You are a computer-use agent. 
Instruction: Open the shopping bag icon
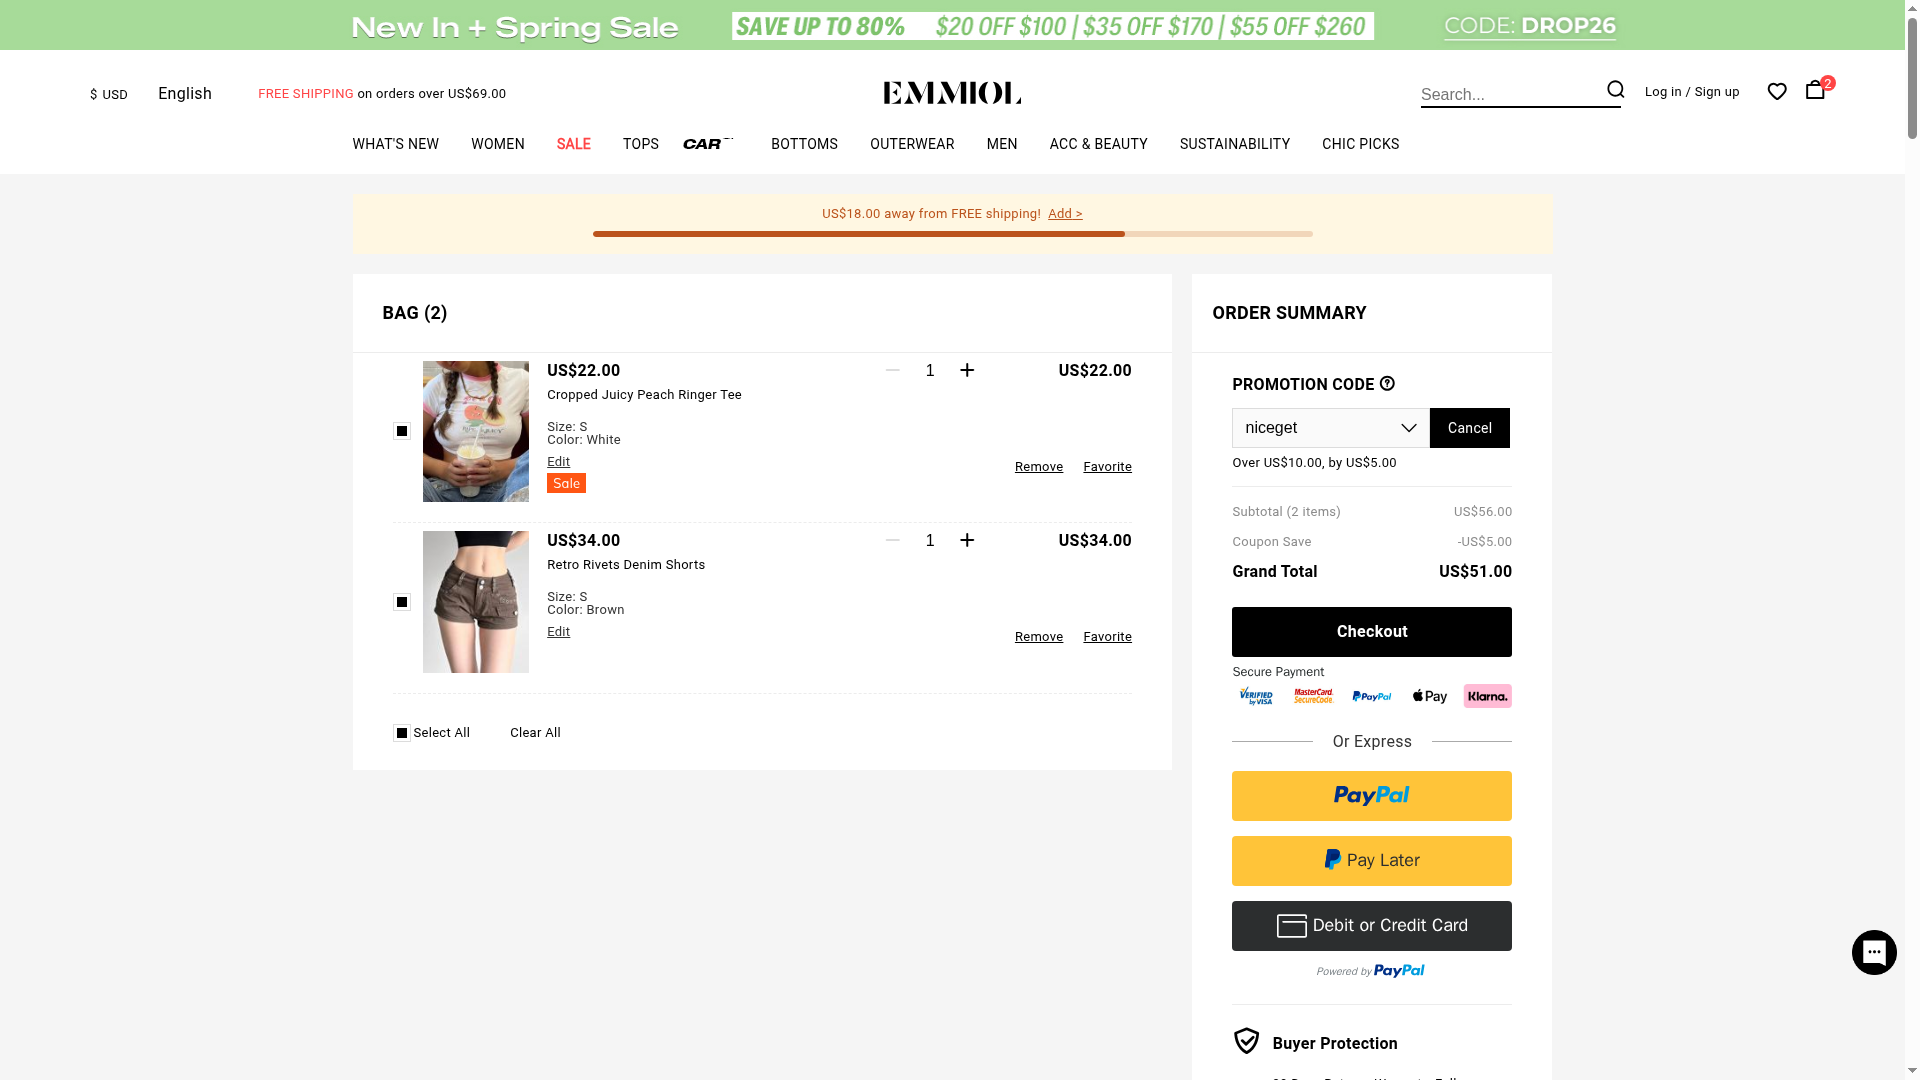tap(1815, 90)
